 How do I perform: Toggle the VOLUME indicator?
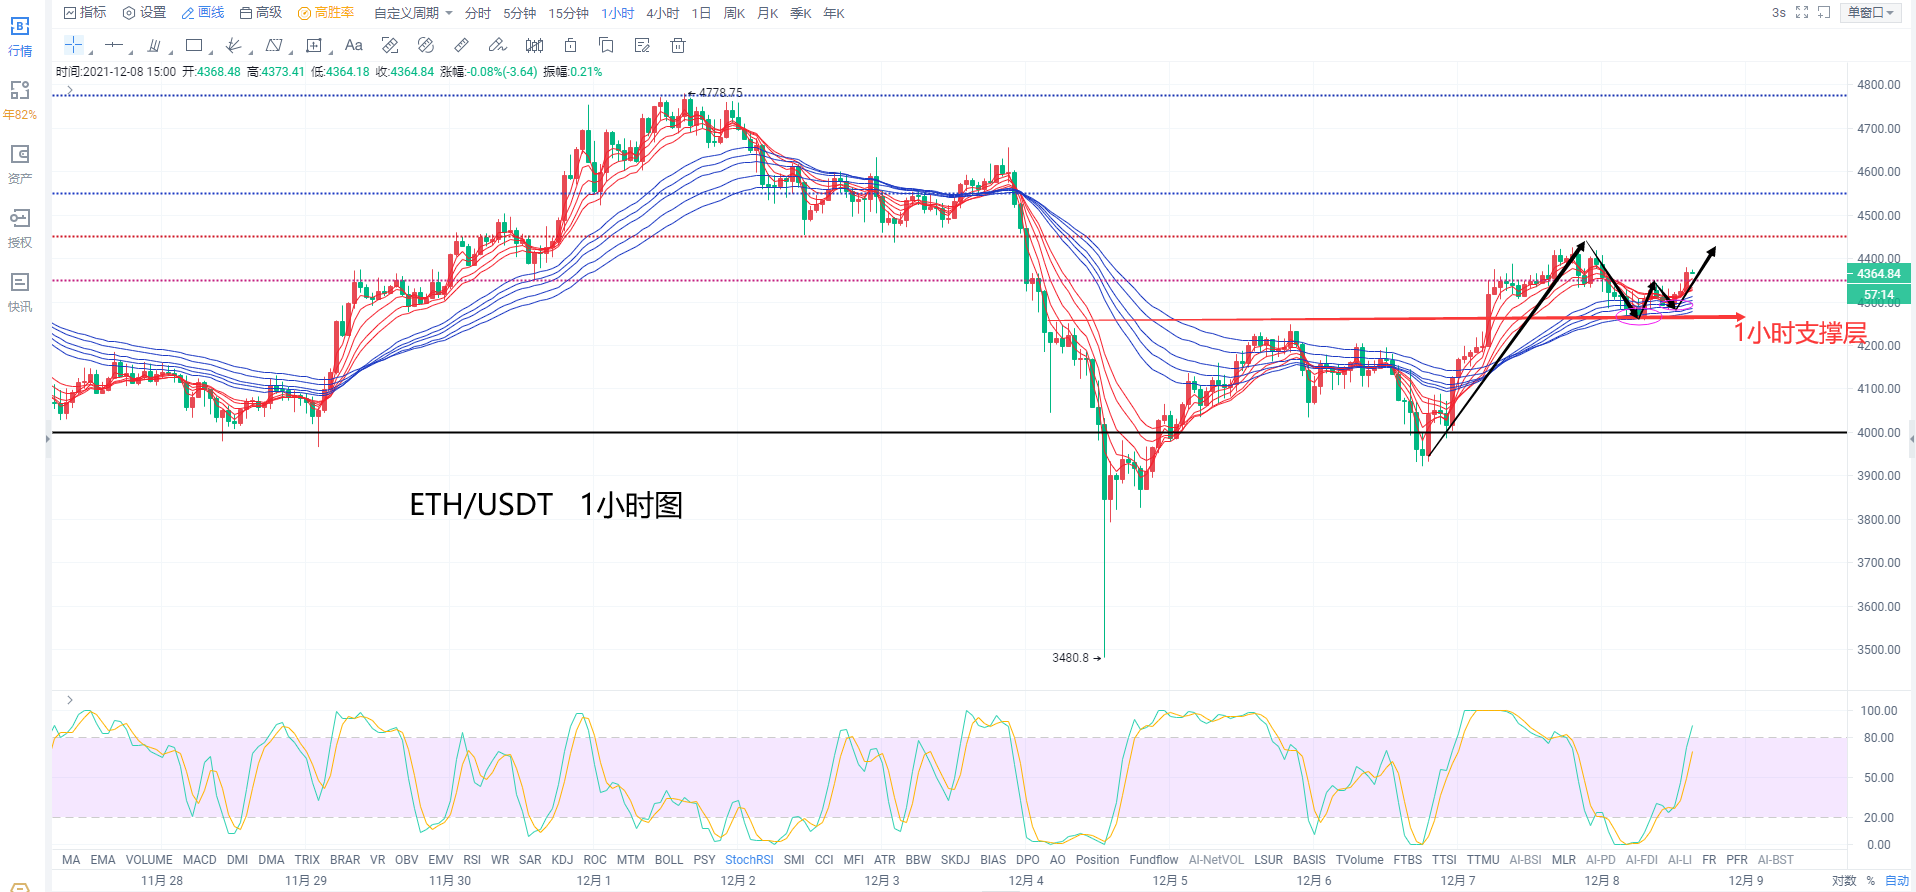coord(149,860)
